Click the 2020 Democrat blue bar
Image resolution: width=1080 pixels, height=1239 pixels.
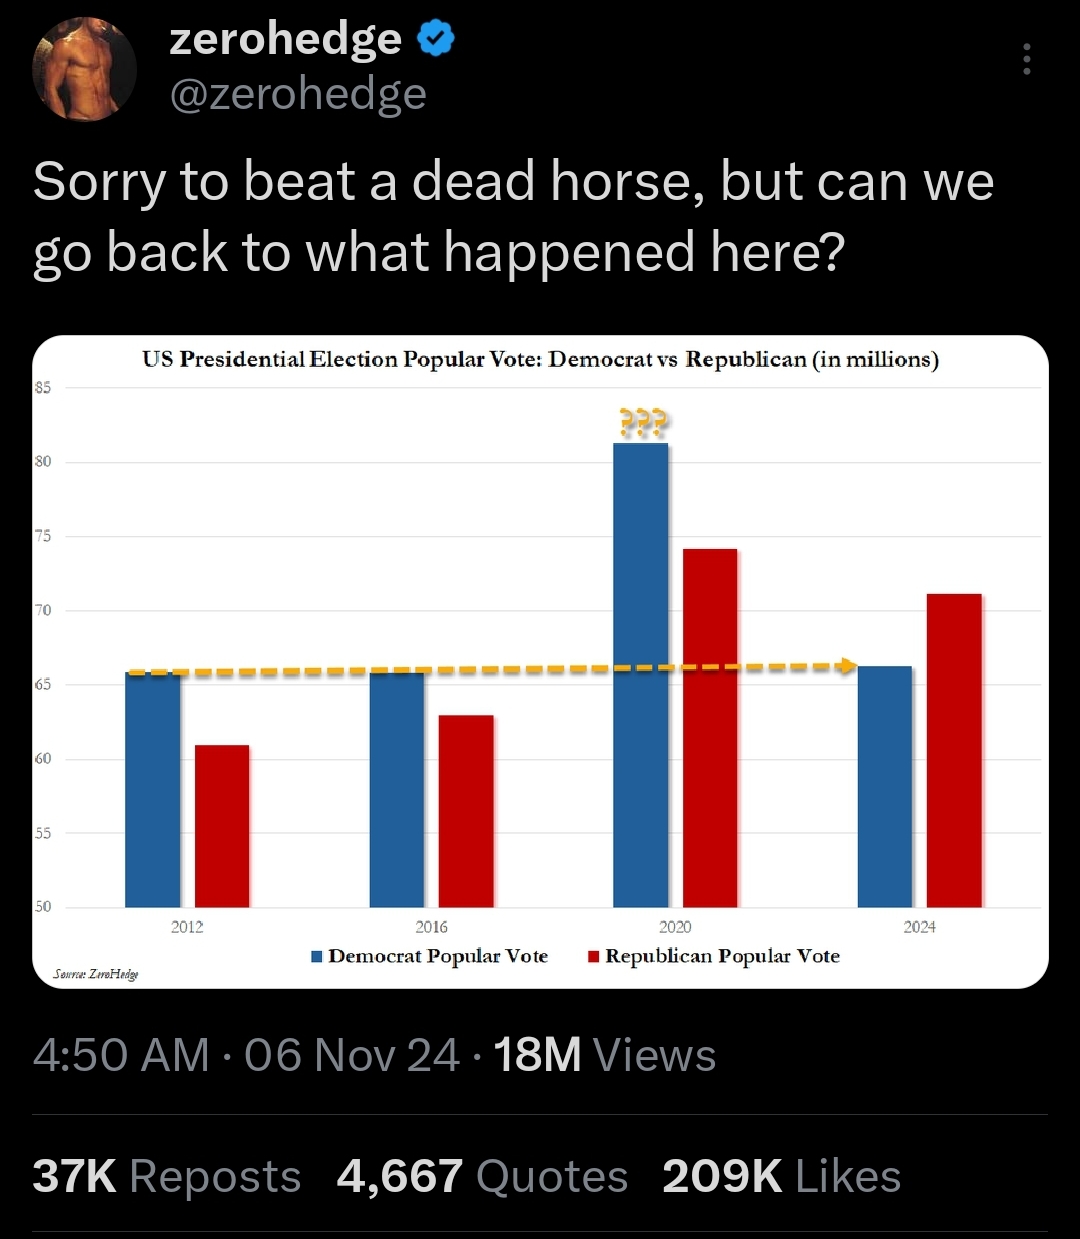coord(641,675)
